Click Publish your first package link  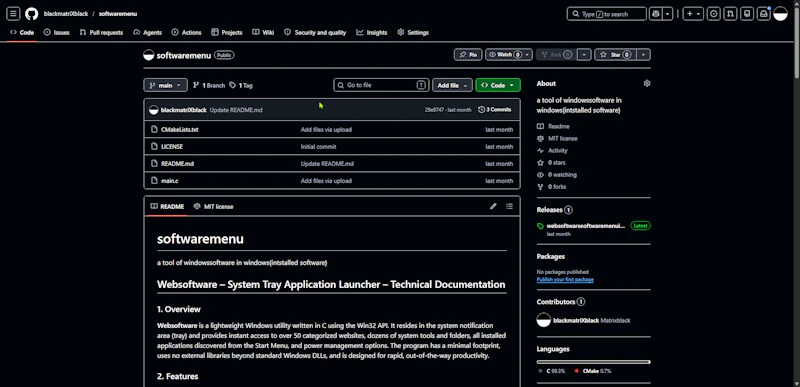565,279
